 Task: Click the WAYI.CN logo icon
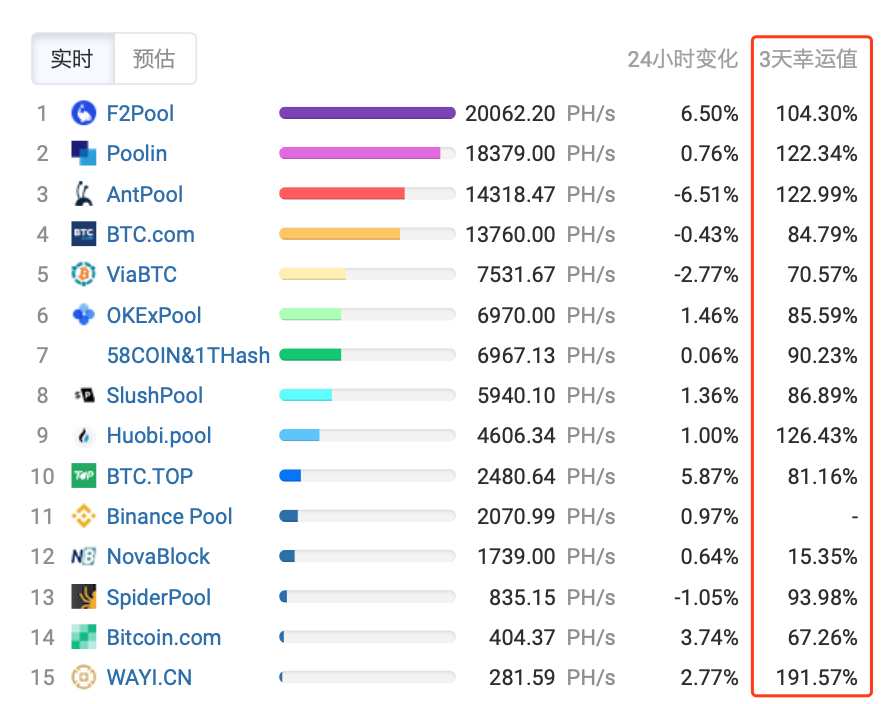(83, 677)
